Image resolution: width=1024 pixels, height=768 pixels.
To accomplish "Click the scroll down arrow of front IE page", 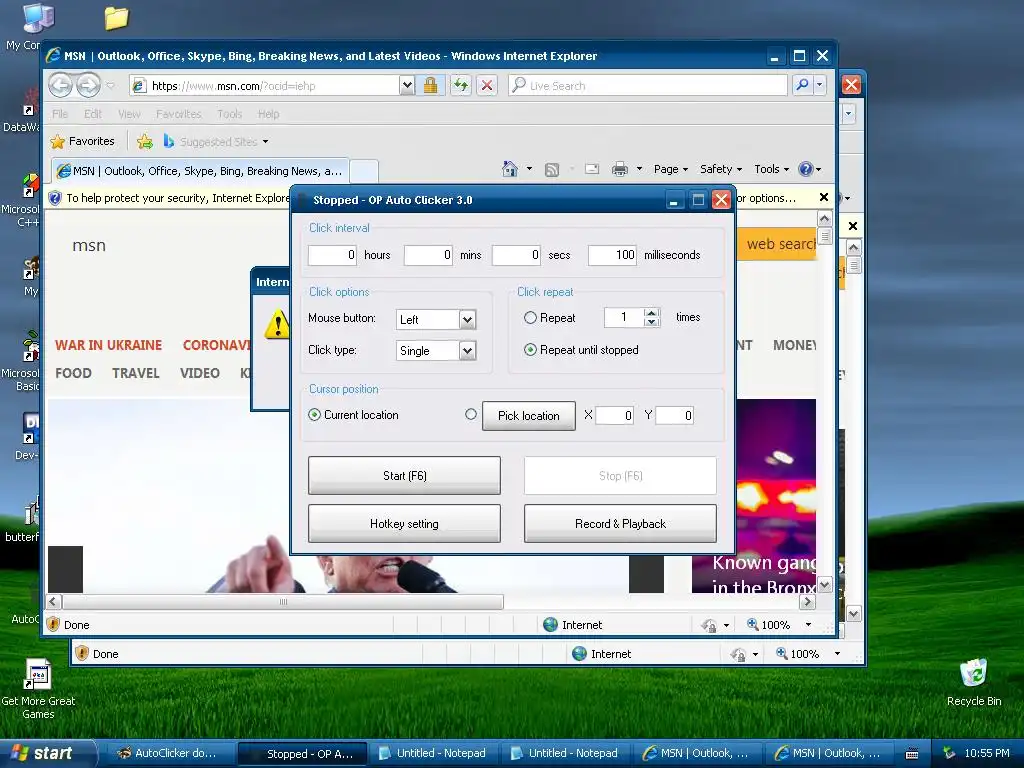I will [825, 585].
